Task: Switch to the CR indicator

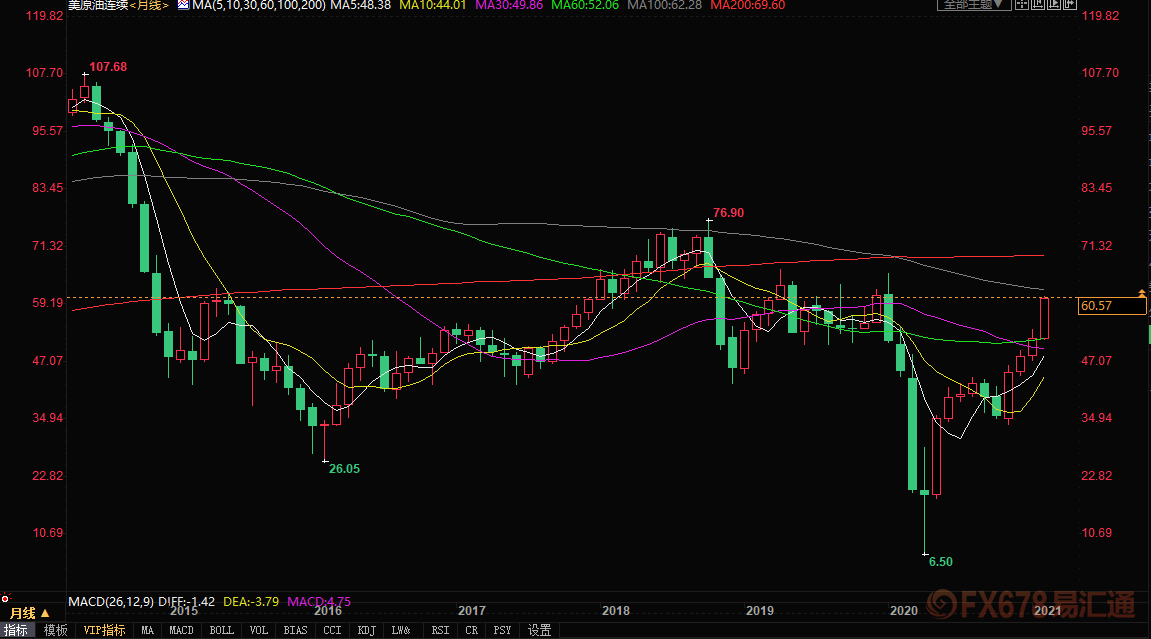Action: 471,630
